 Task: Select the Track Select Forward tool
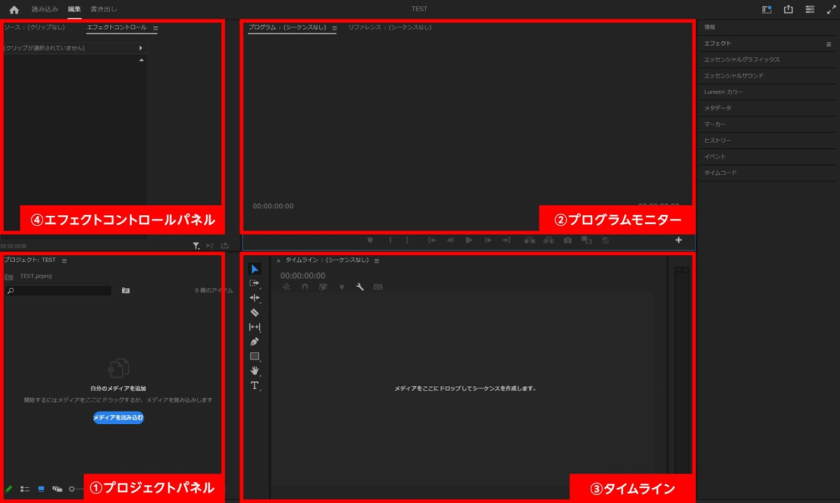tap(254, 283)
